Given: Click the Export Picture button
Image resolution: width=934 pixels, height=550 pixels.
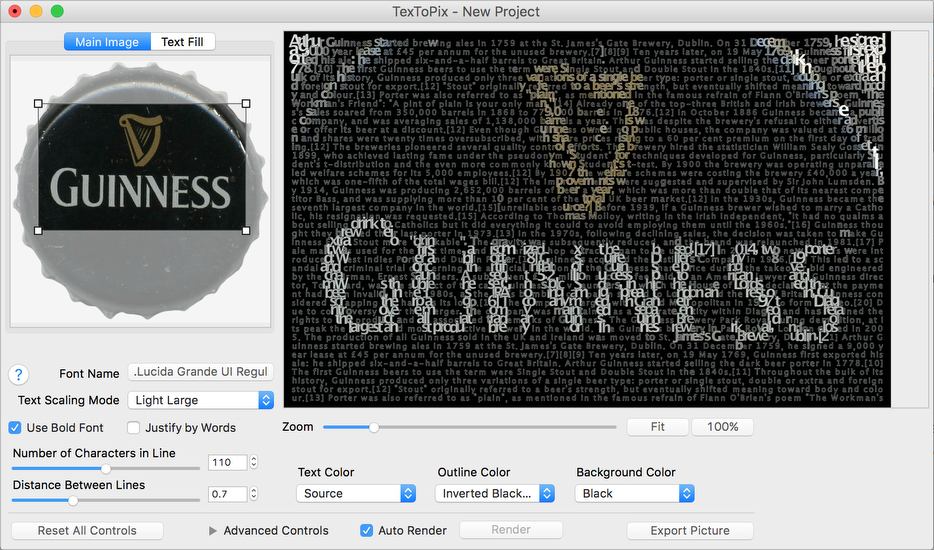Looking at the screenshot, I should [x=690, y=530].
